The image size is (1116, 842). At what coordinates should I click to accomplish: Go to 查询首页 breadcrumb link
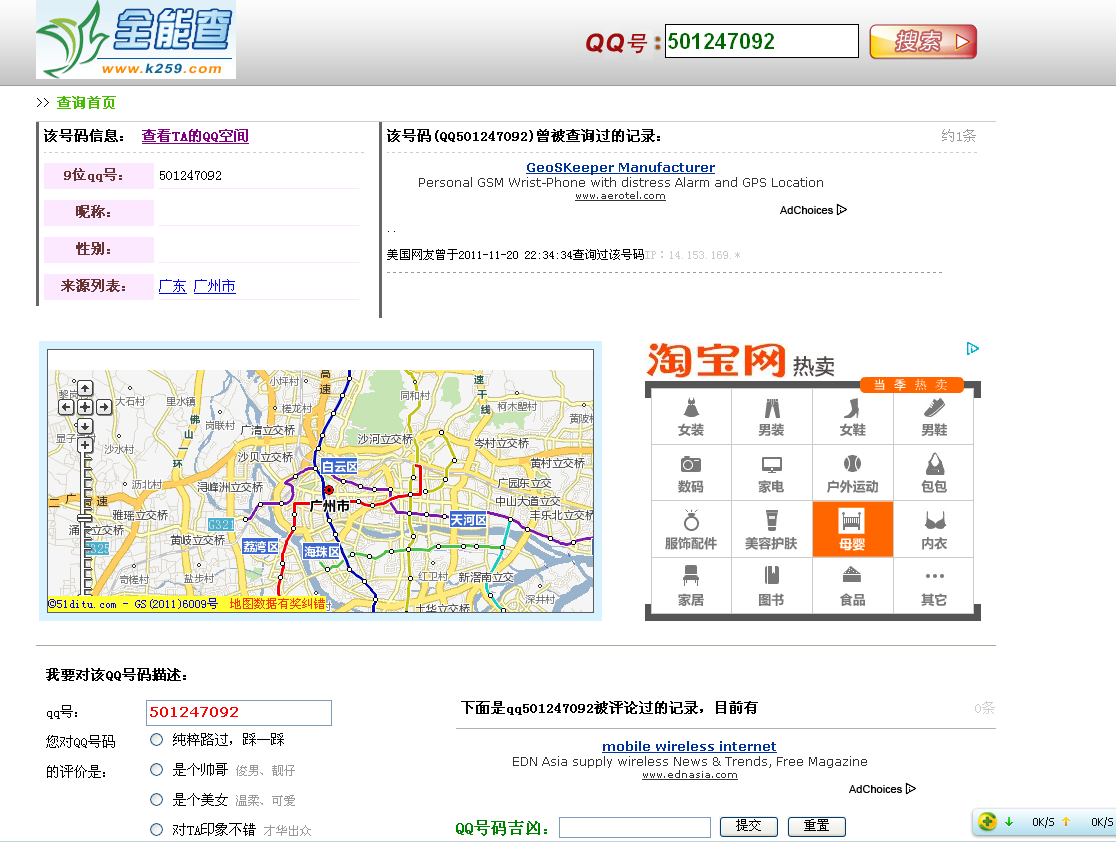coord(86,103)
